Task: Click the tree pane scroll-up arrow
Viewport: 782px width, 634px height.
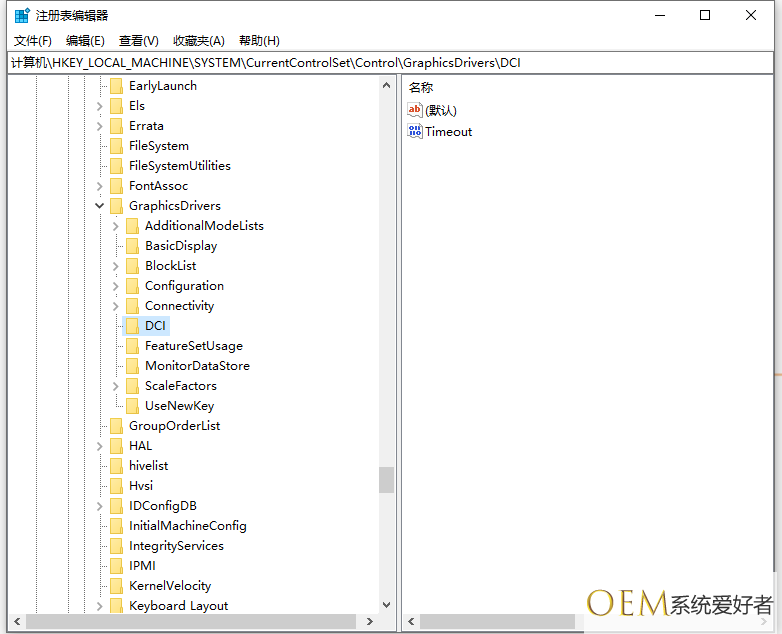Action: tap(387, 86)
